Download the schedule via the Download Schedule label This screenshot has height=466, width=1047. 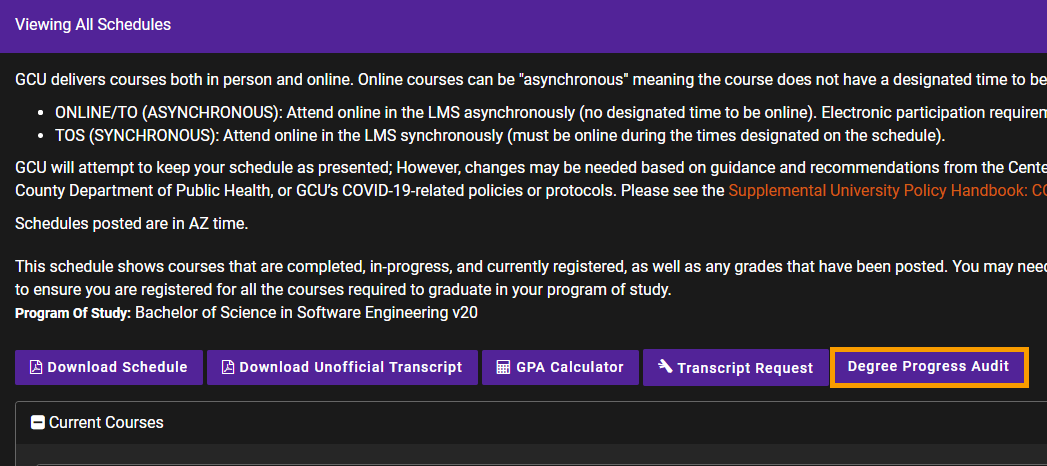click(117, 367)
